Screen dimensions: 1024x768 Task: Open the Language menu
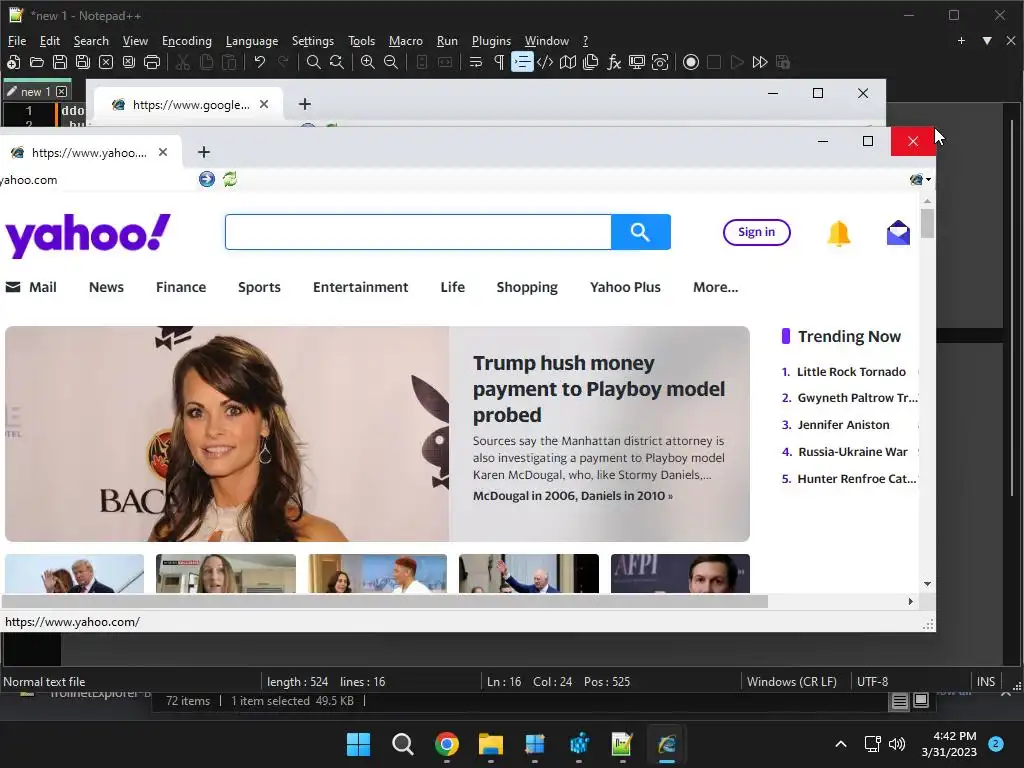(252, 40)
